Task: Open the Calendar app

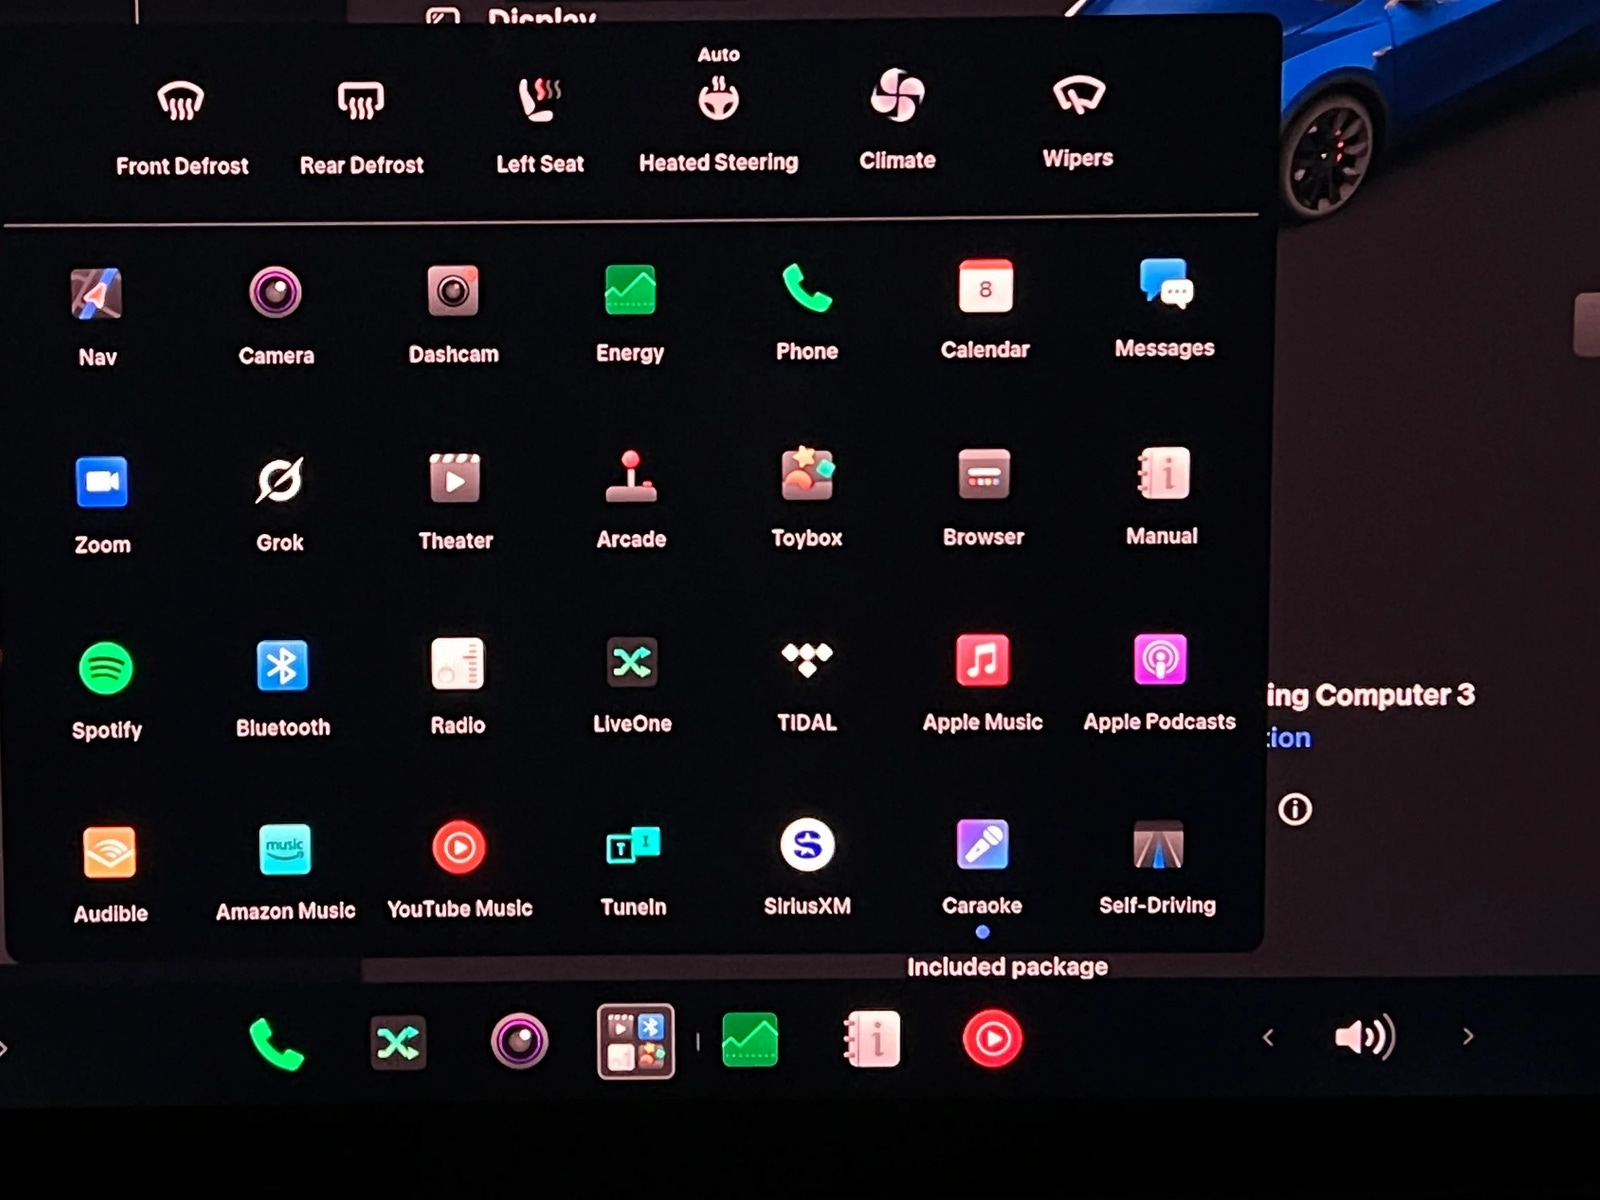Action: (x=985, y=286)
